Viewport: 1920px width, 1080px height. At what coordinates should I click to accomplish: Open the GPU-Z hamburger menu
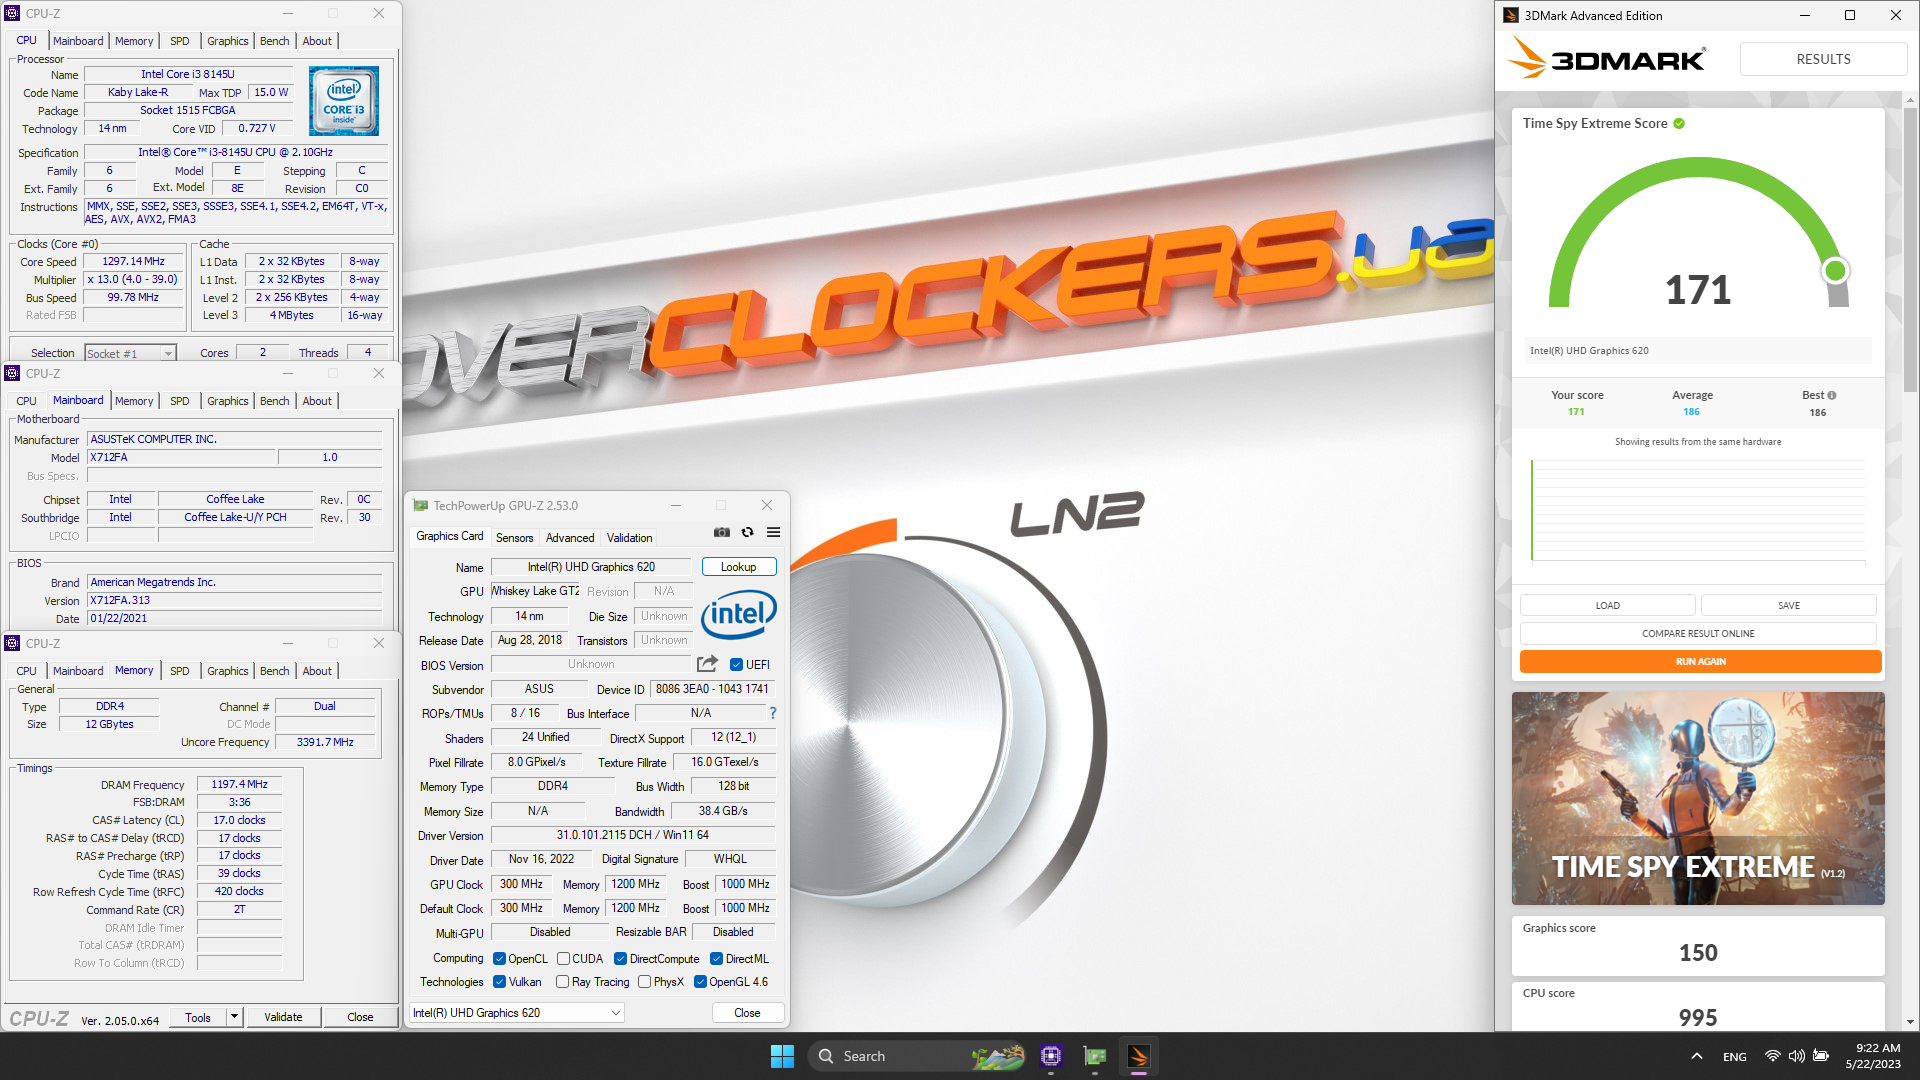point(773,533)
